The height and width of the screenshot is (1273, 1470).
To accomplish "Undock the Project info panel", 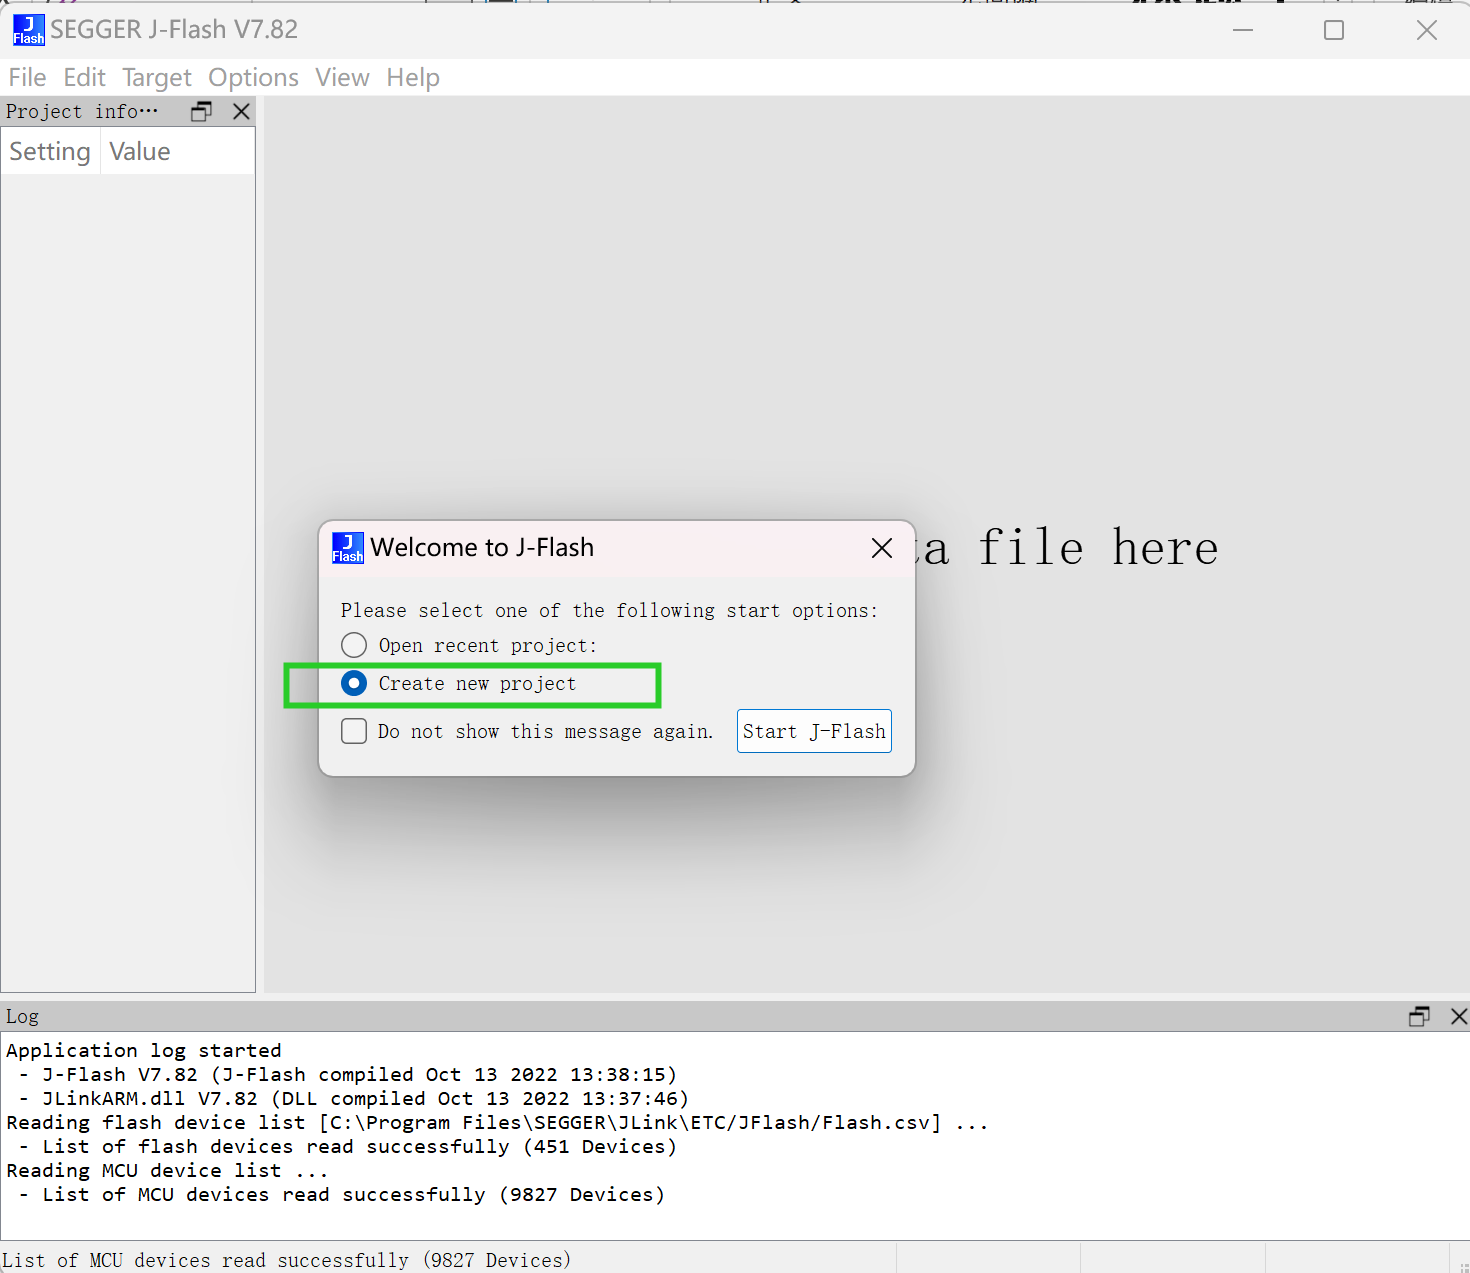I will [x=201, y=111].
